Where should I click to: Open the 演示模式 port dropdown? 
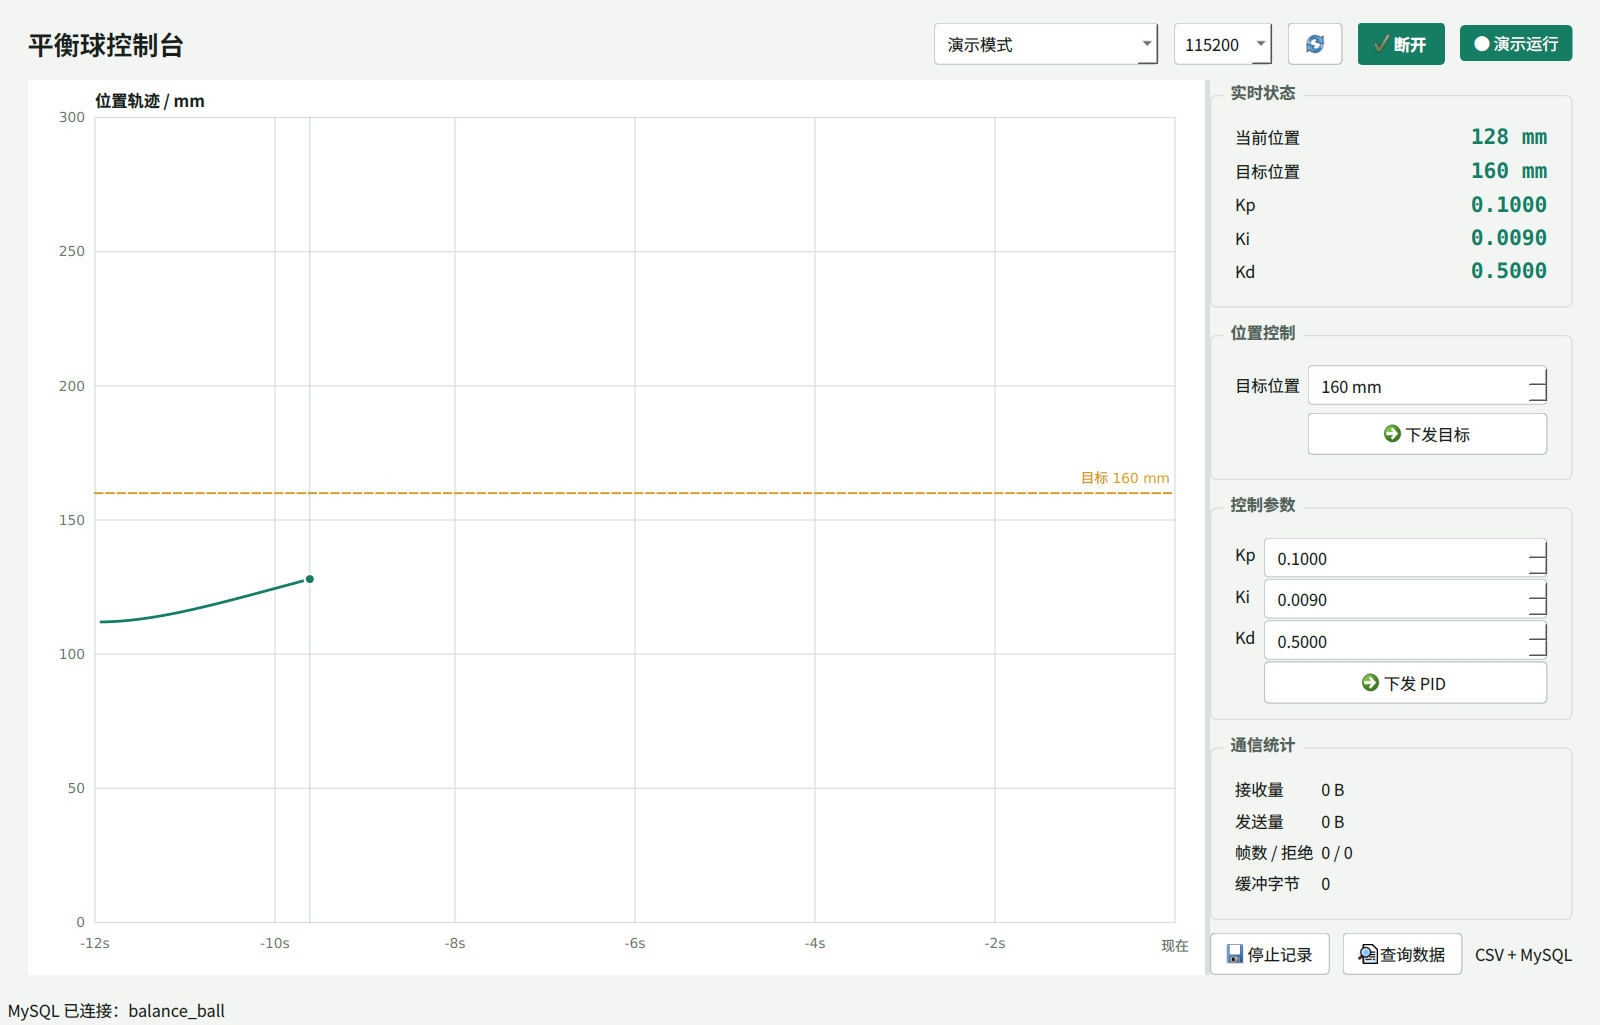pyautogui.click(x=1045, y=44)
